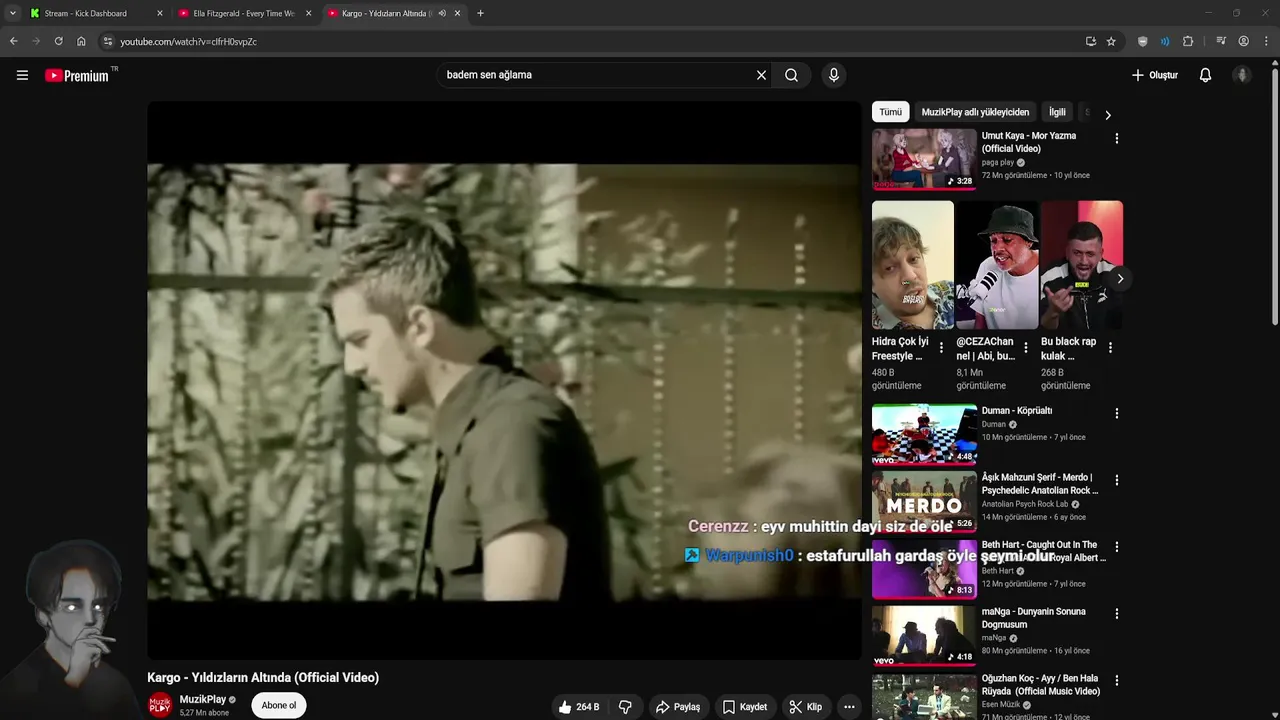This screenshot has width=1280, height=720.
Task: Share video with Paylaş button
Action: click(678, 707)
